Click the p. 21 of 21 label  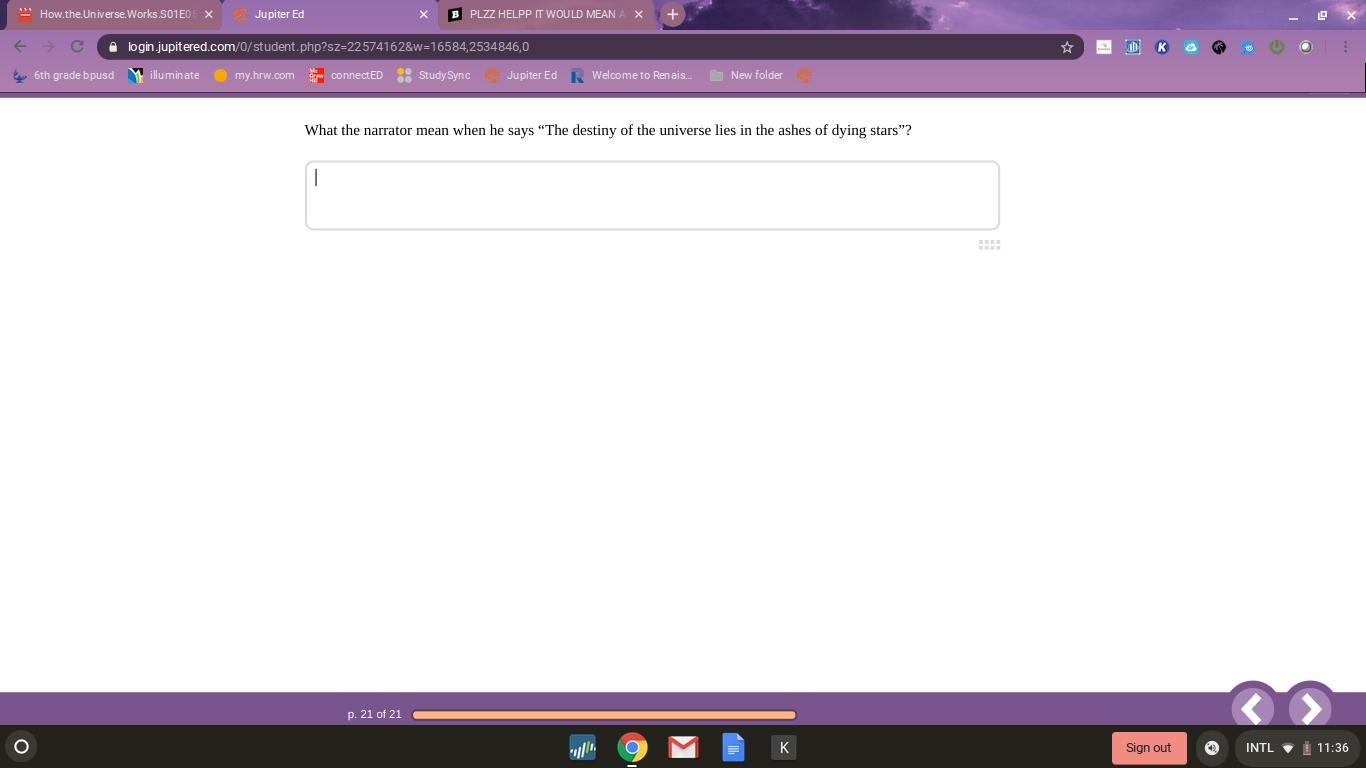tap(374, 714)
